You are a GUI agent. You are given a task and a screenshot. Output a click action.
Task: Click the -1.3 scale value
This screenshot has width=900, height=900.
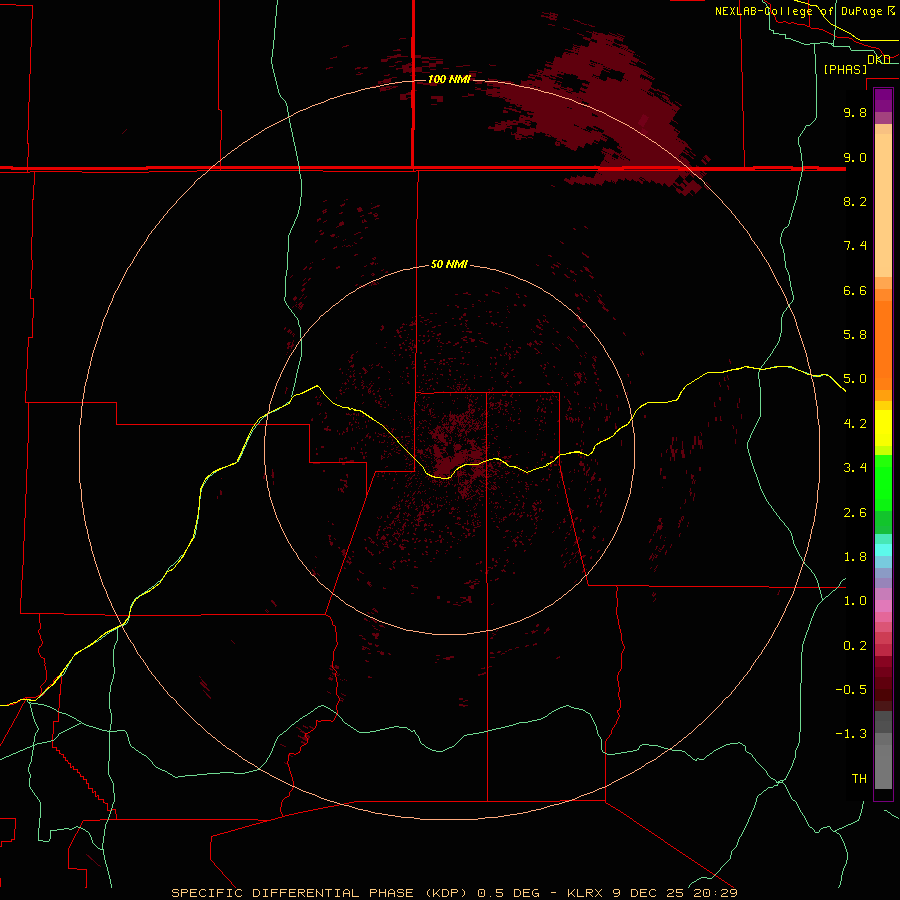point(851,734)
